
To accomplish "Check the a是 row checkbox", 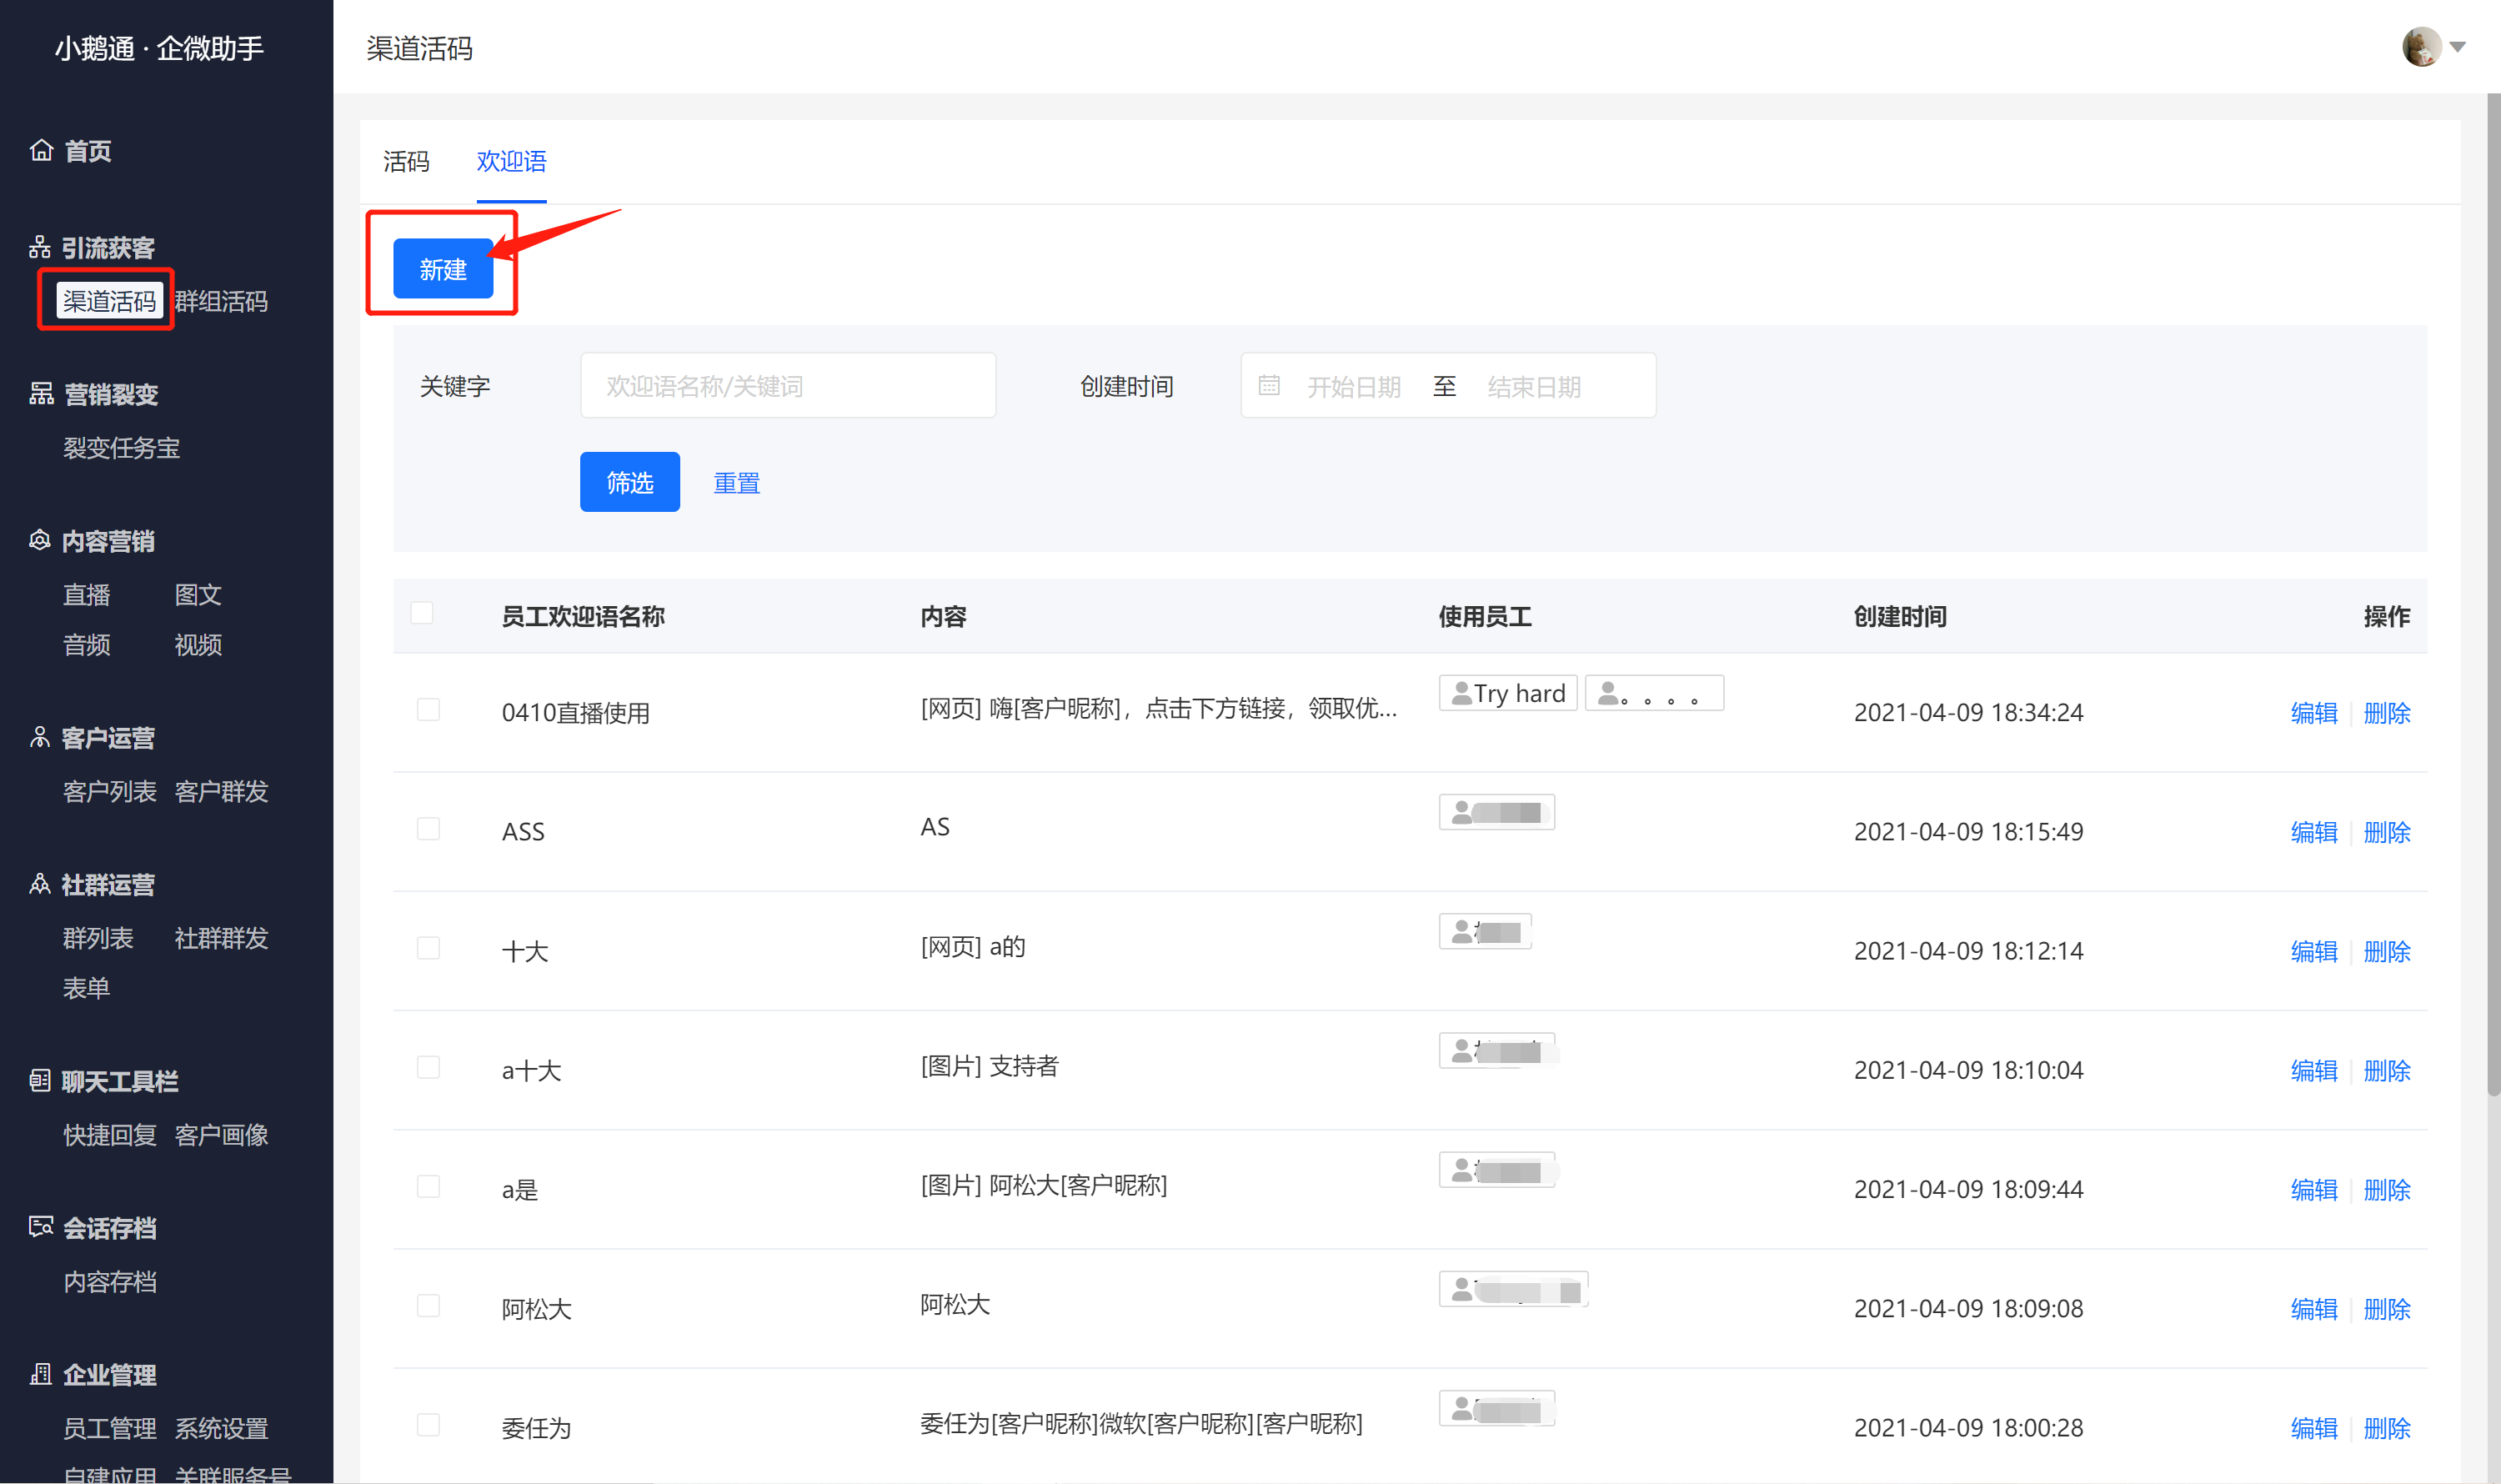I will [428, 1187].
